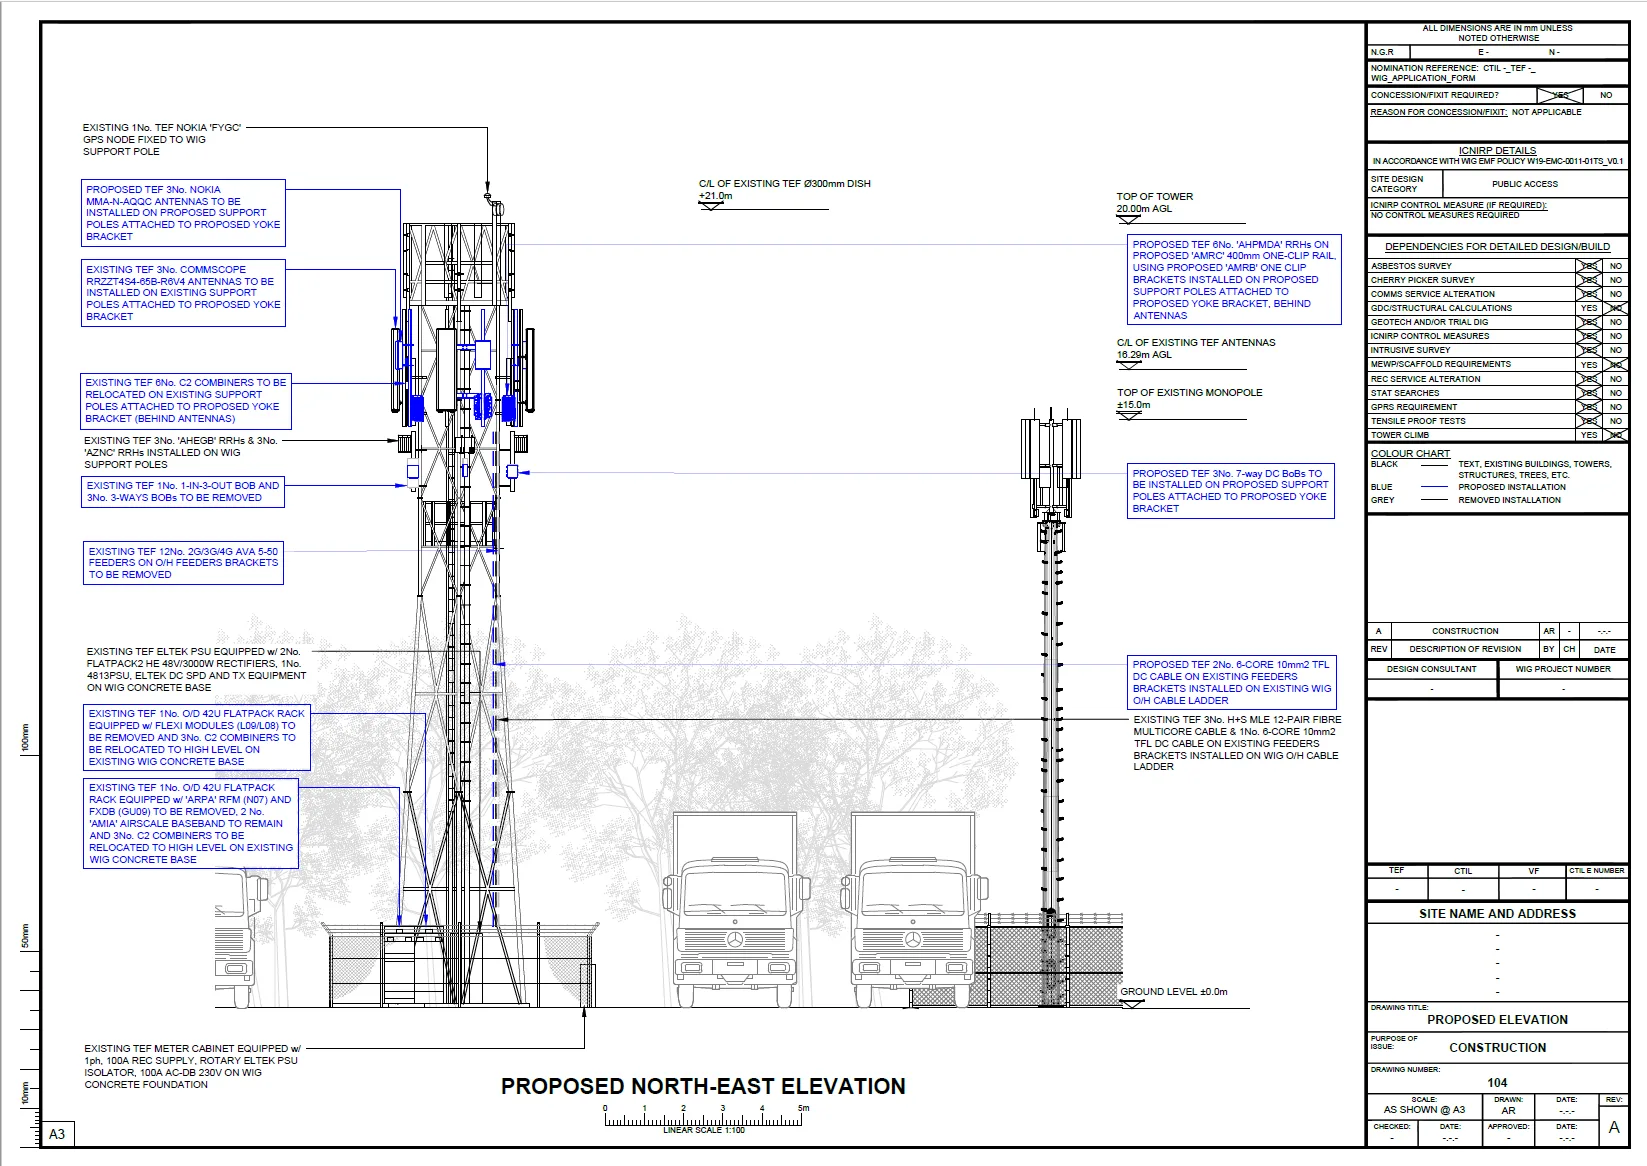Screen dimensions: 1647x1166
Task: Select the 100mm border ruler mark
Action: point(26,738)
